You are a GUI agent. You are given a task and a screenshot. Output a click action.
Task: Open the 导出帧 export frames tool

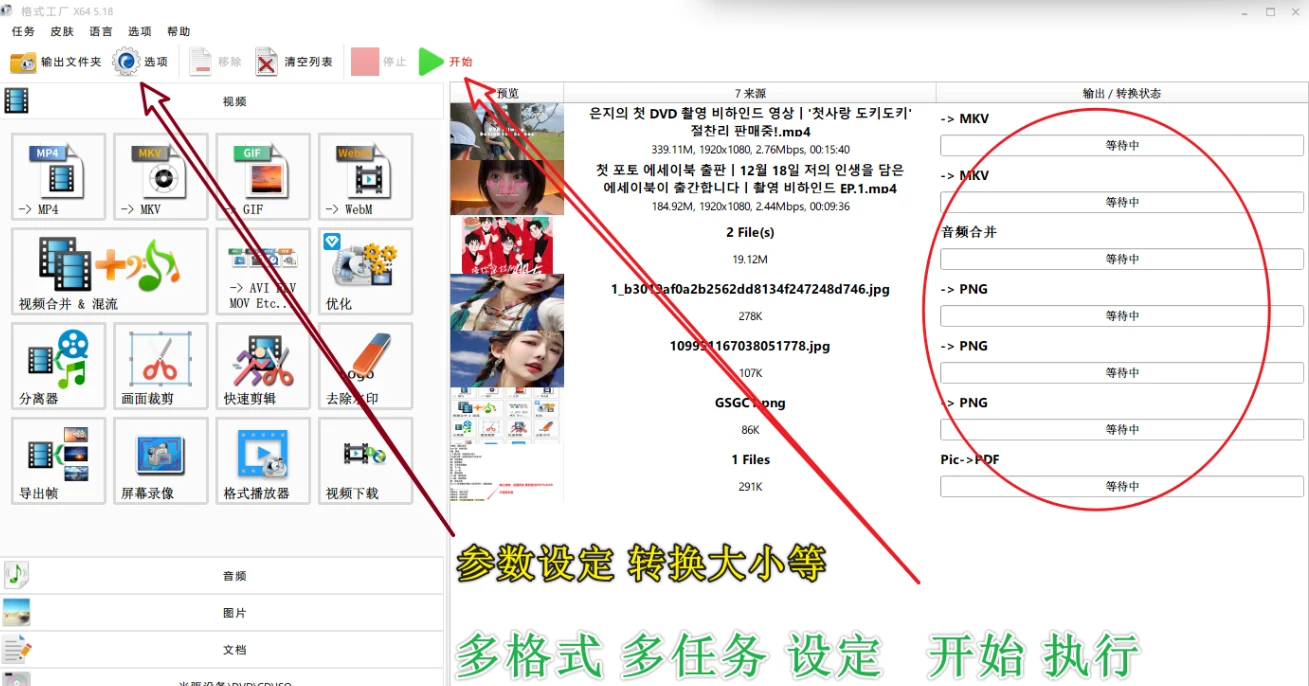[x=58, y=460]
